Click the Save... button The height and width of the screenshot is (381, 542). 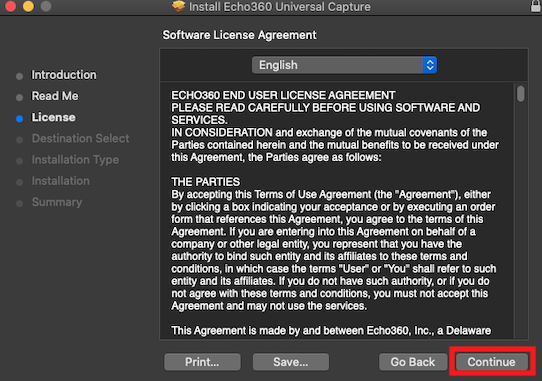pyautogui.click(x=291, y=362)
